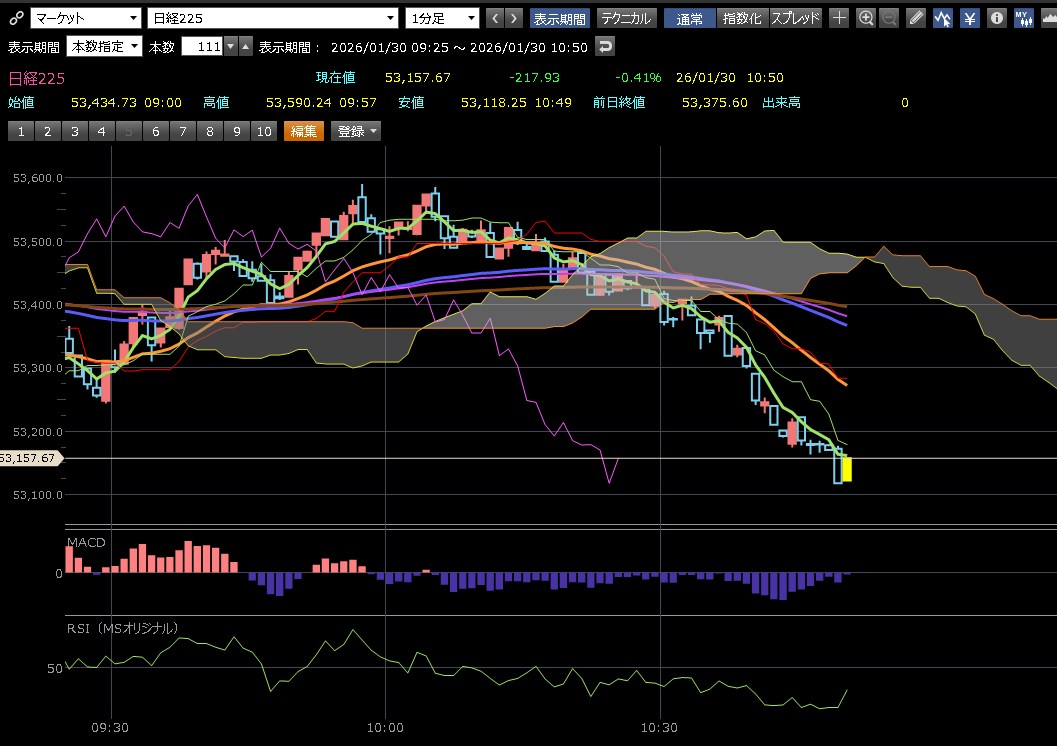The width and height of the screenshot is (1057, 746).
Task: Decrease 本数 with the down stepper
Action: pos(230,47)
